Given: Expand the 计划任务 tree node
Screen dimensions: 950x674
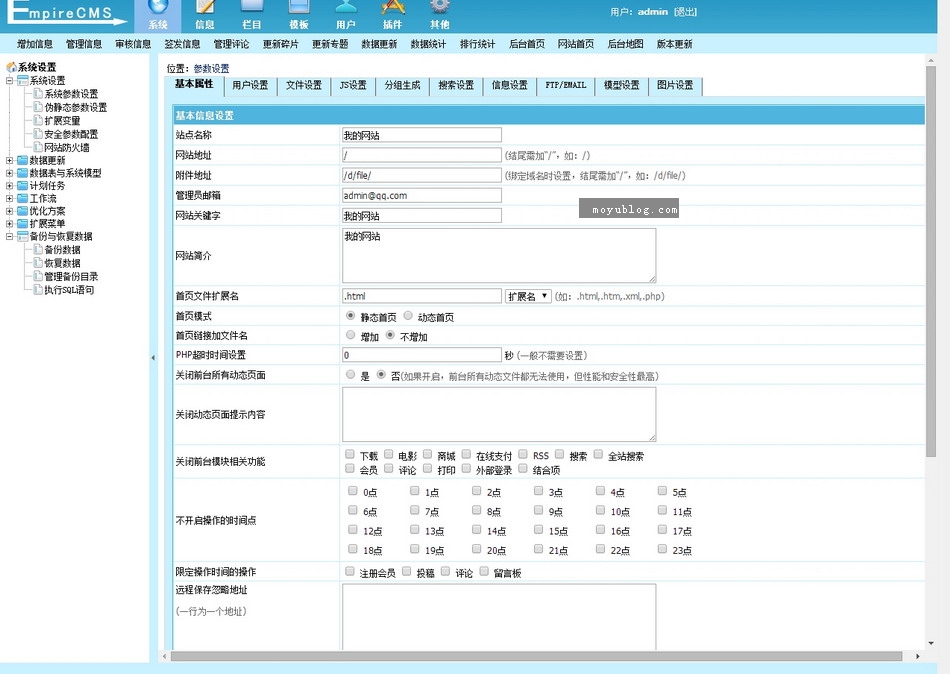Looking at the screenshot, I should coord(9,186).
